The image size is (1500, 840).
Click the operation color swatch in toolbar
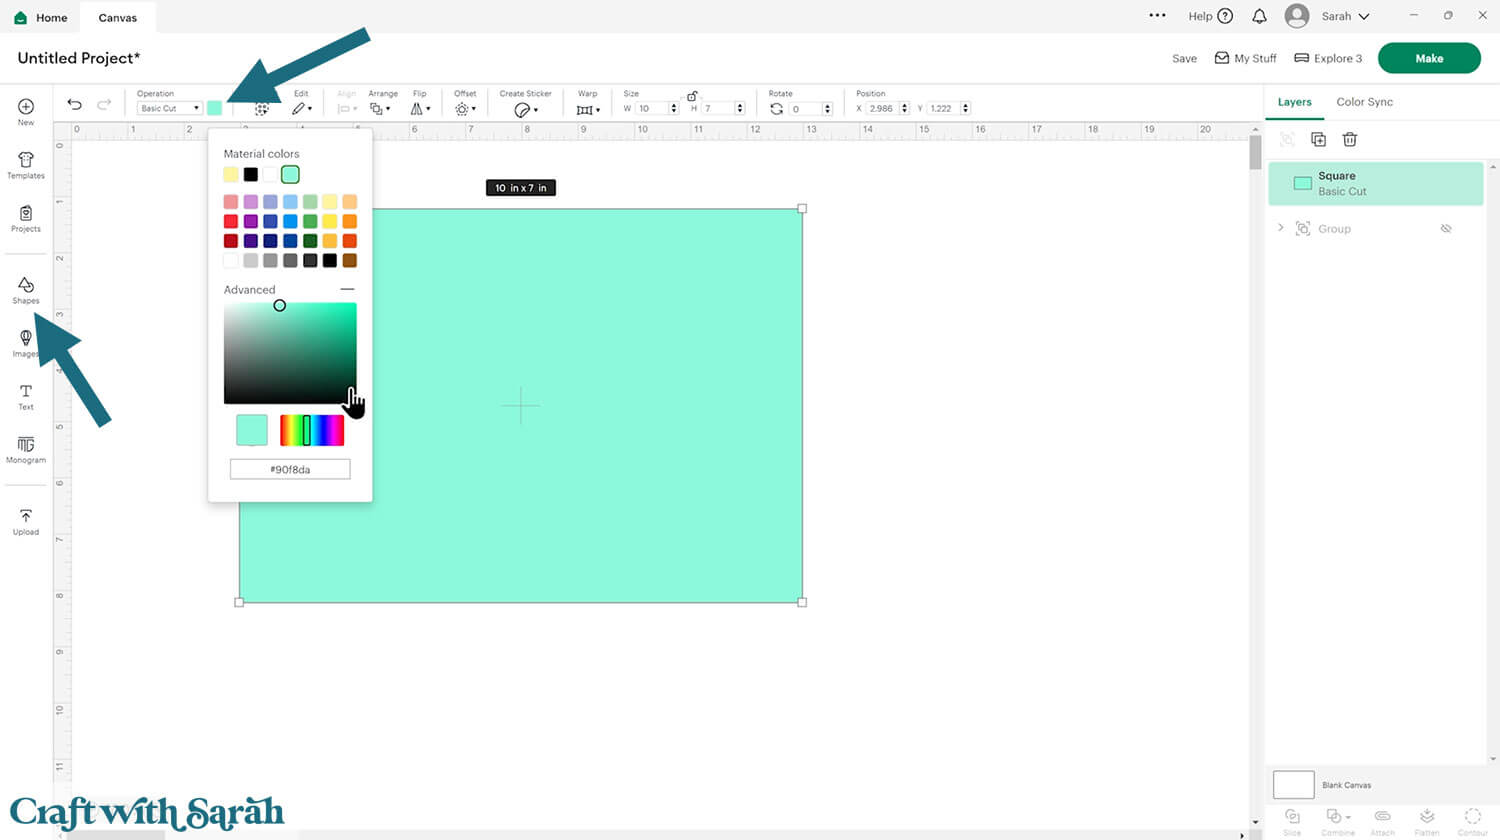[214, 108]
